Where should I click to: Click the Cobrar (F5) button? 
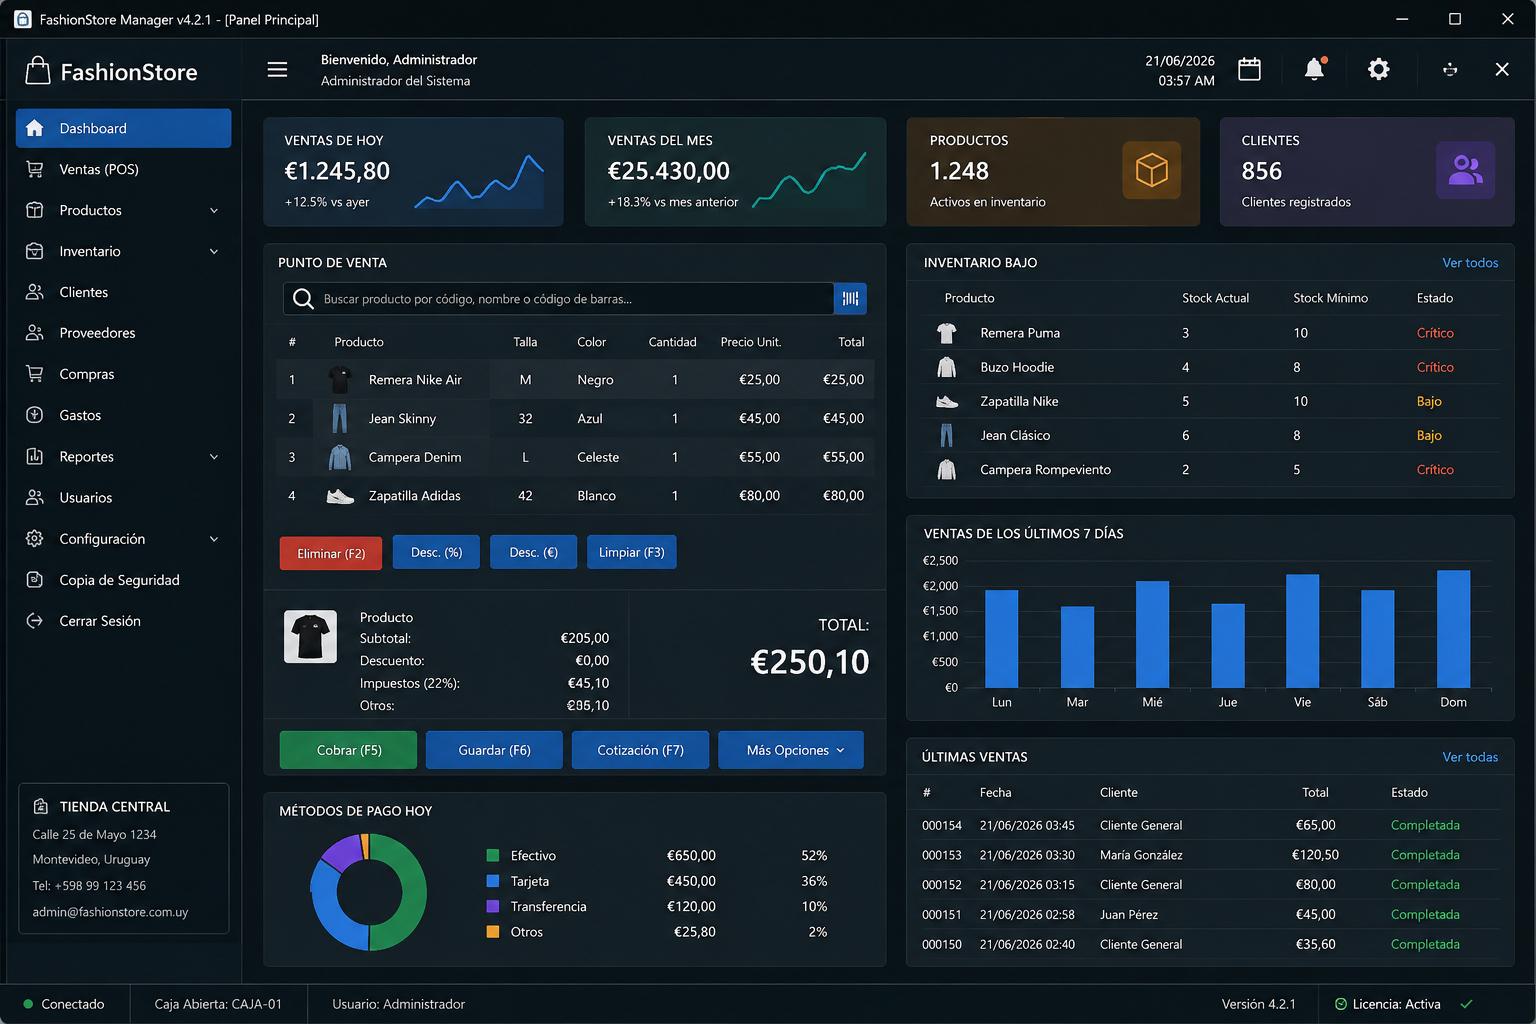click(348, 750)
